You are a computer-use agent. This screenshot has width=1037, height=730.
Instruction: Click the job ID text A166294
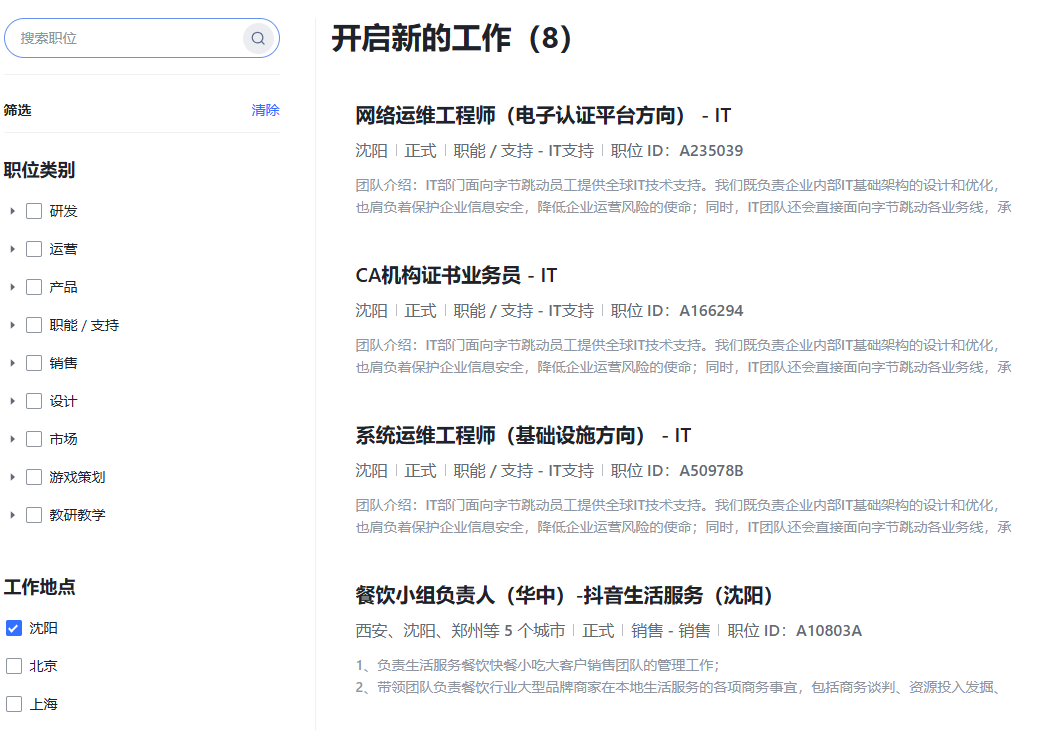[x=711, y=311]
